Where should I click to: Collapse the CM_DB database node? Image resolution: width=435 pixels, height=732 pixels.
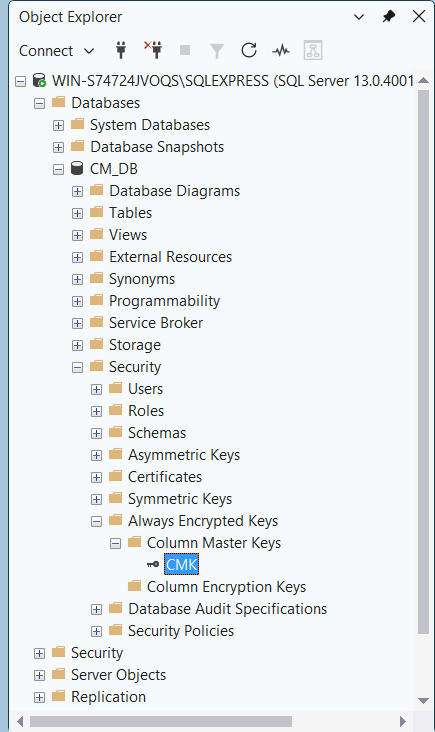tap(58, 169)
